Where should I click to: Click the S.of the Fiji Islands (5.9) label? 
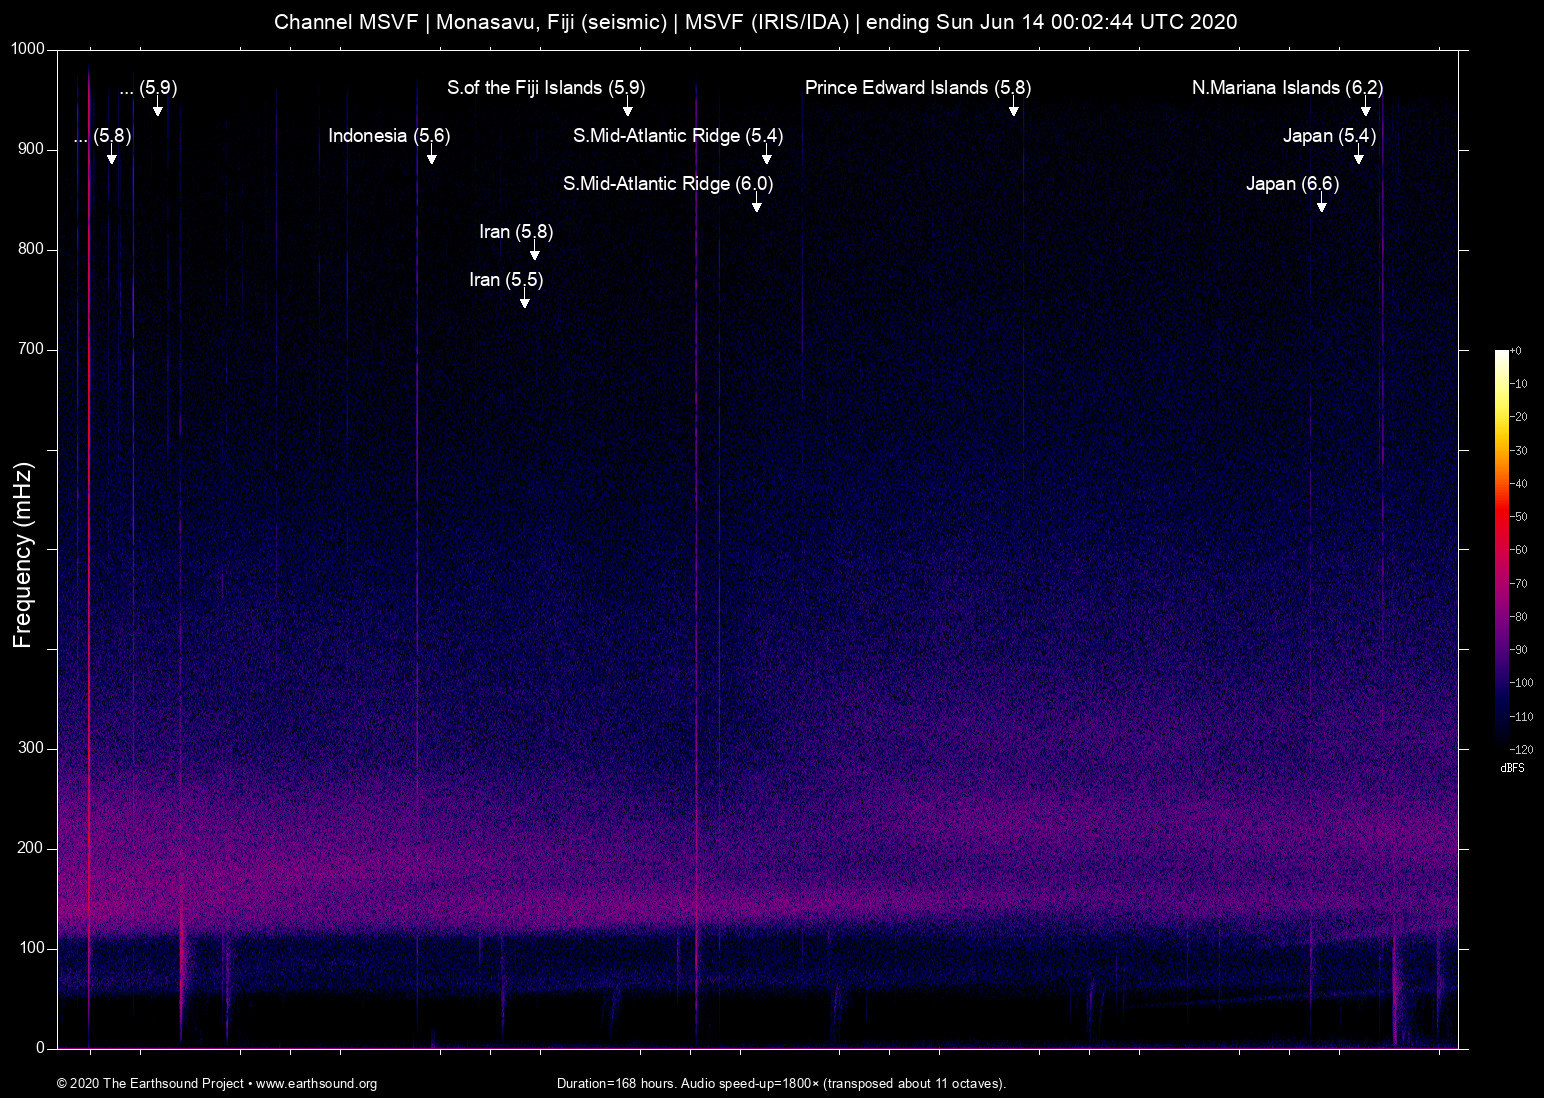tap(545, 88)
